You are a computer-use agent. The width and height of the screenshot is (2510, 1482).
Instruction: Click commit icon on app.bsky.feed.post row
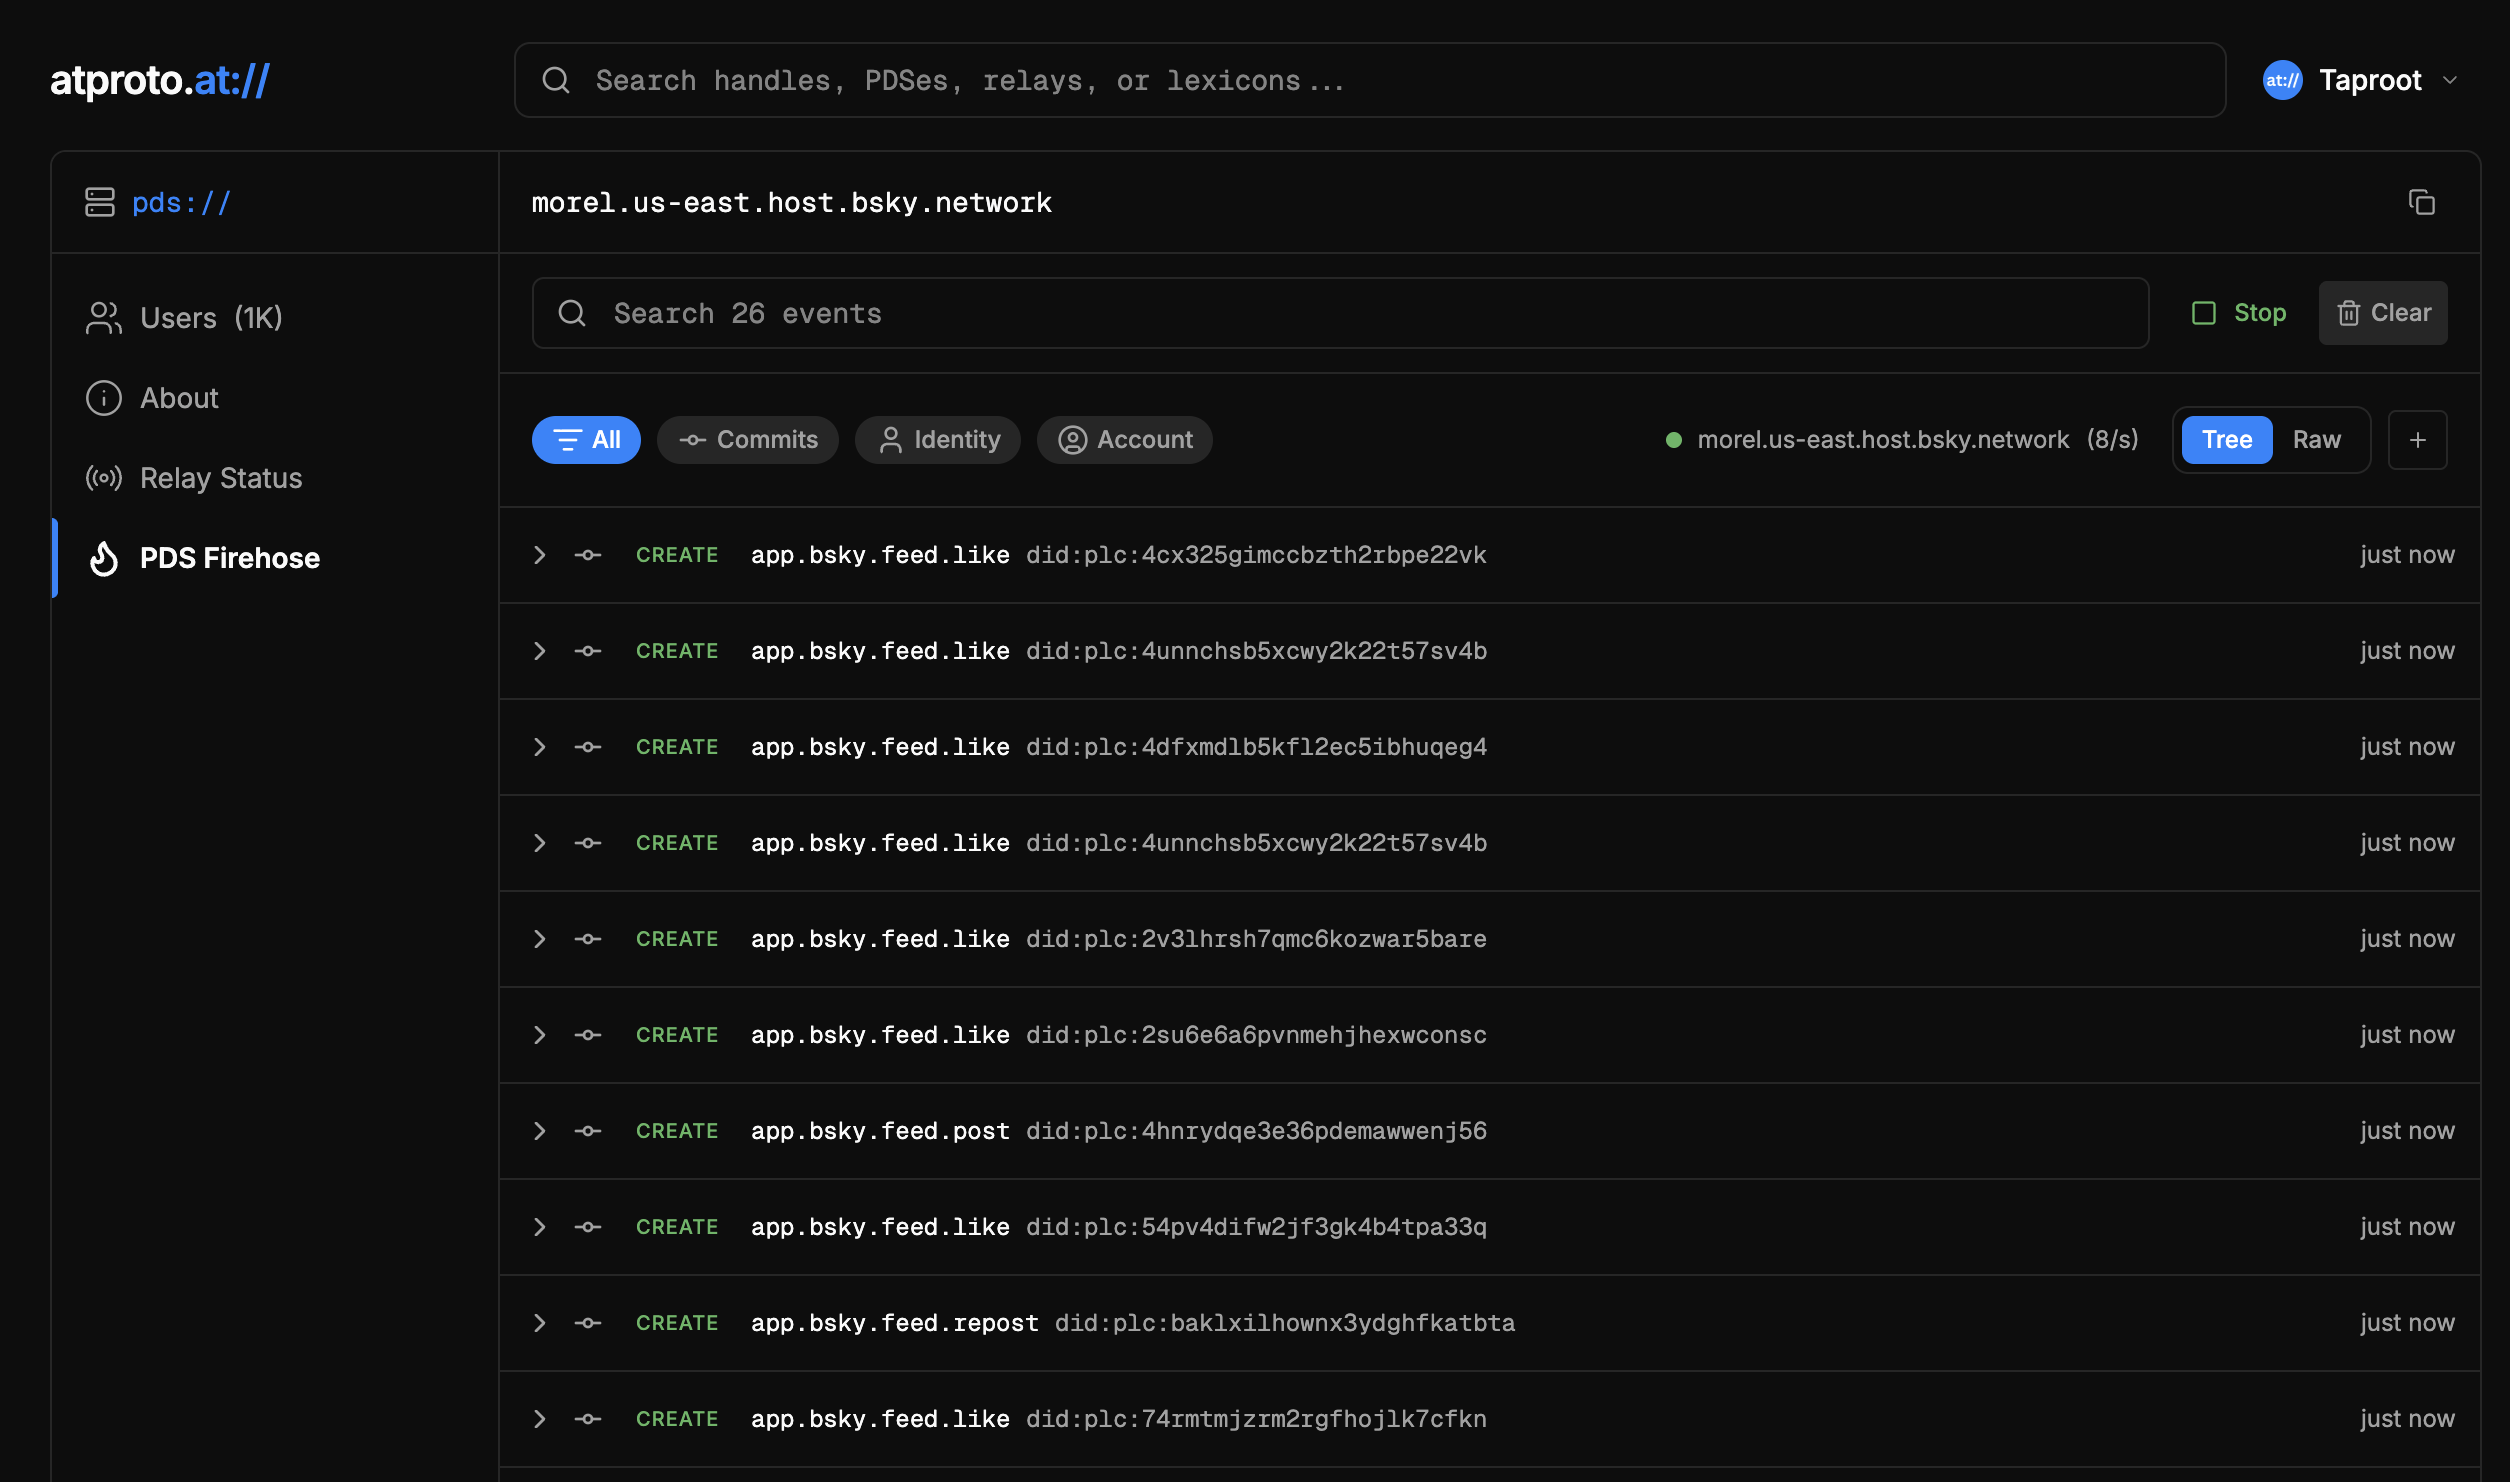588,1131
